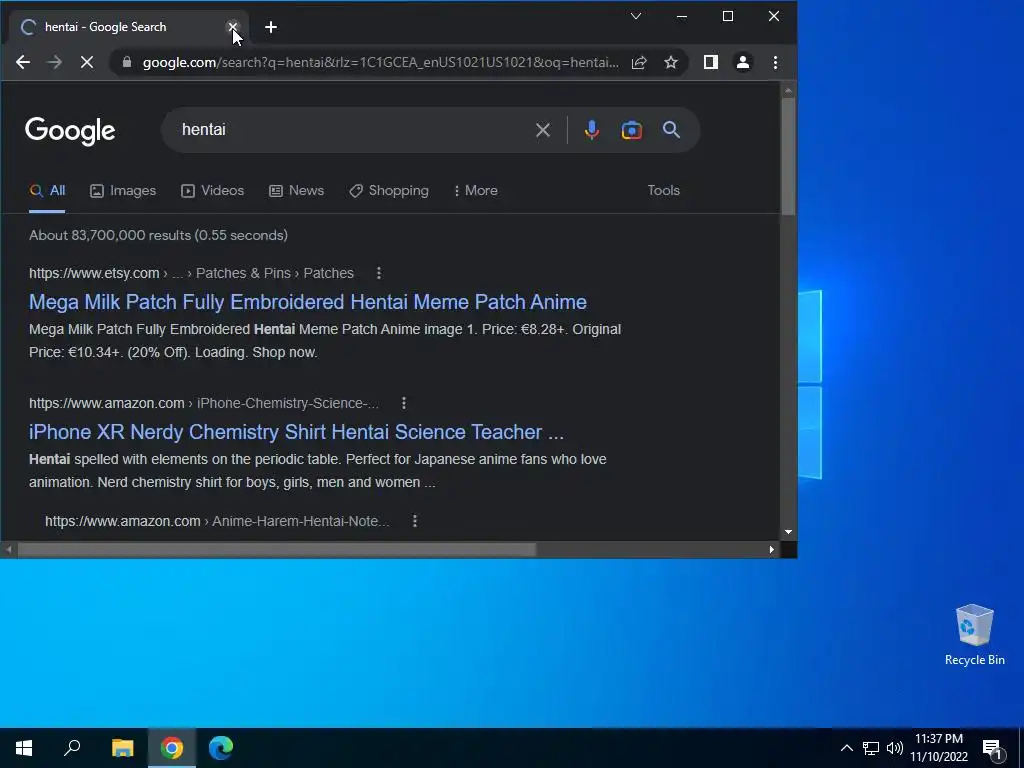The height and width of the screenshot is (768, 1024).
Task: Go to Google logo homepage
Action: (x=70, y=131)
